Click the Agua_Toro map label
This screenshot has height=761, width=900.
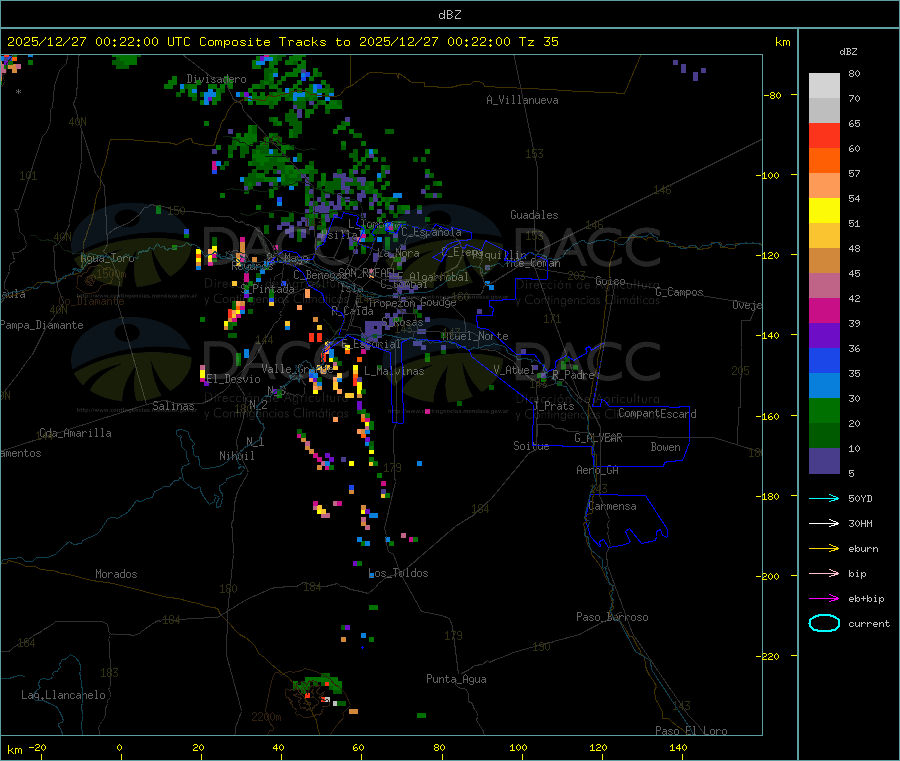click(107, 258)
